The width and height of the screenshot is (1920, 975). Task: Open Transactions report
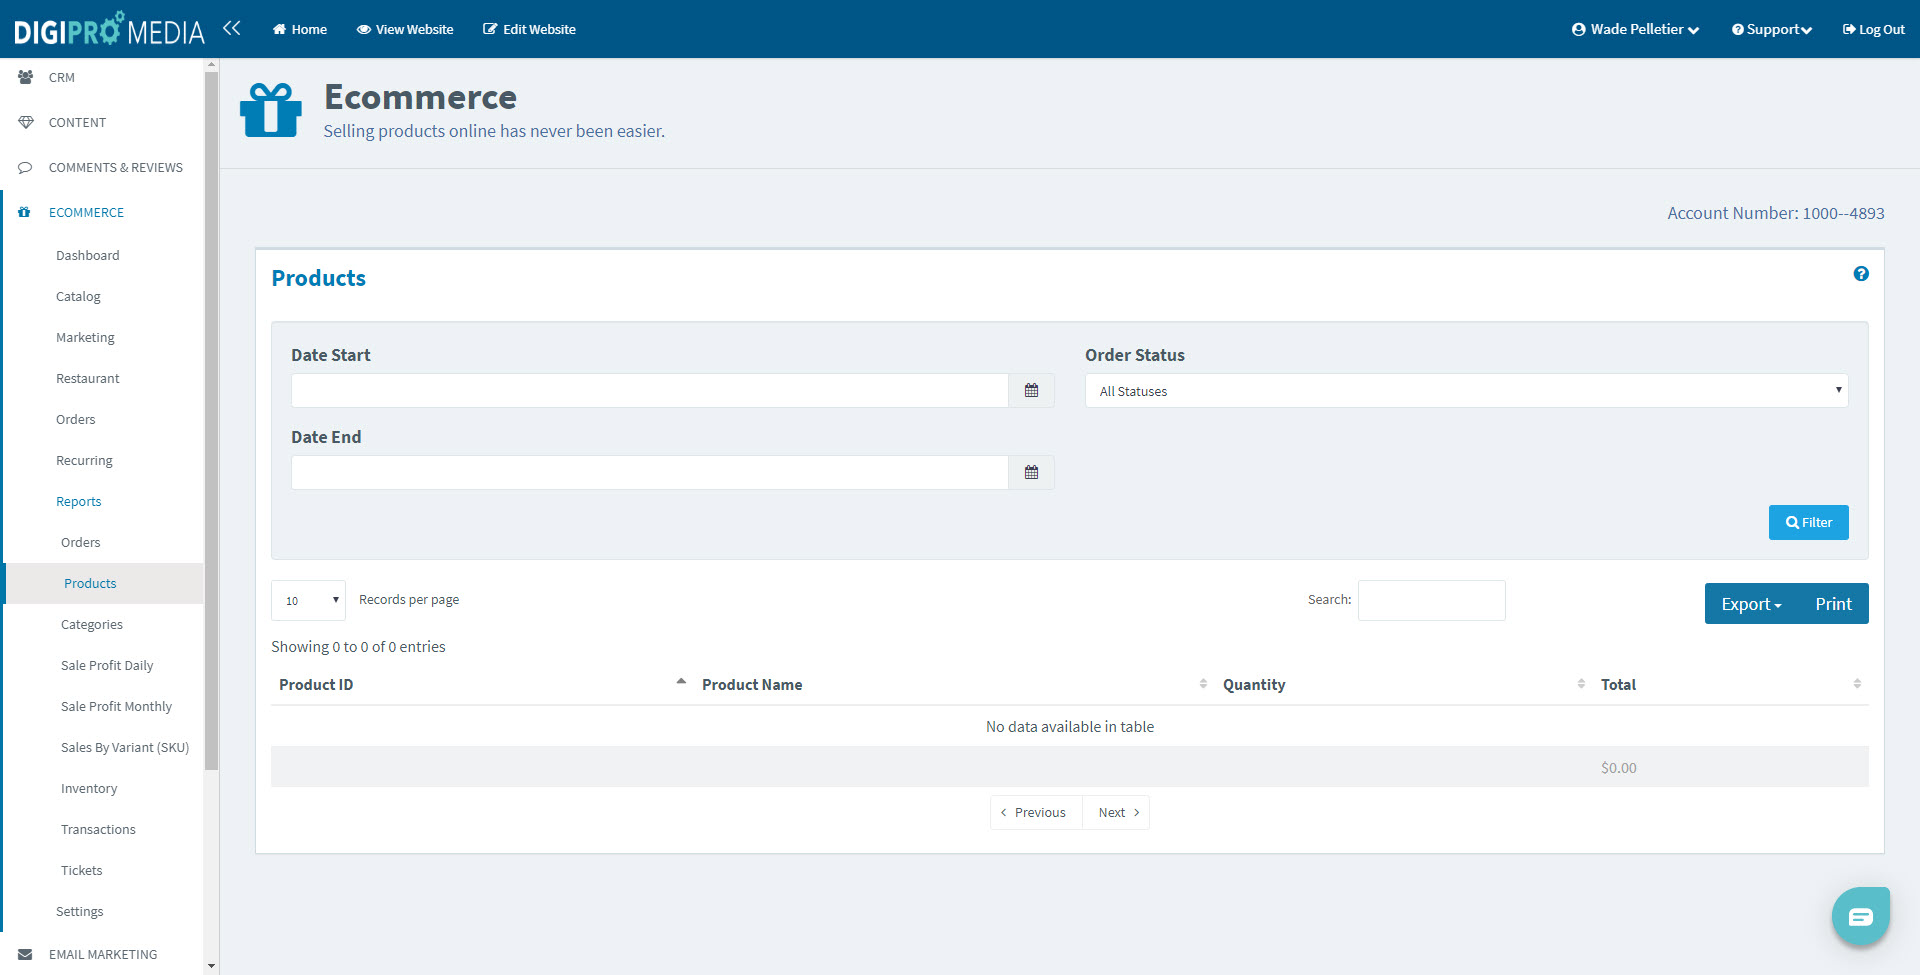[x=98, y=830]
